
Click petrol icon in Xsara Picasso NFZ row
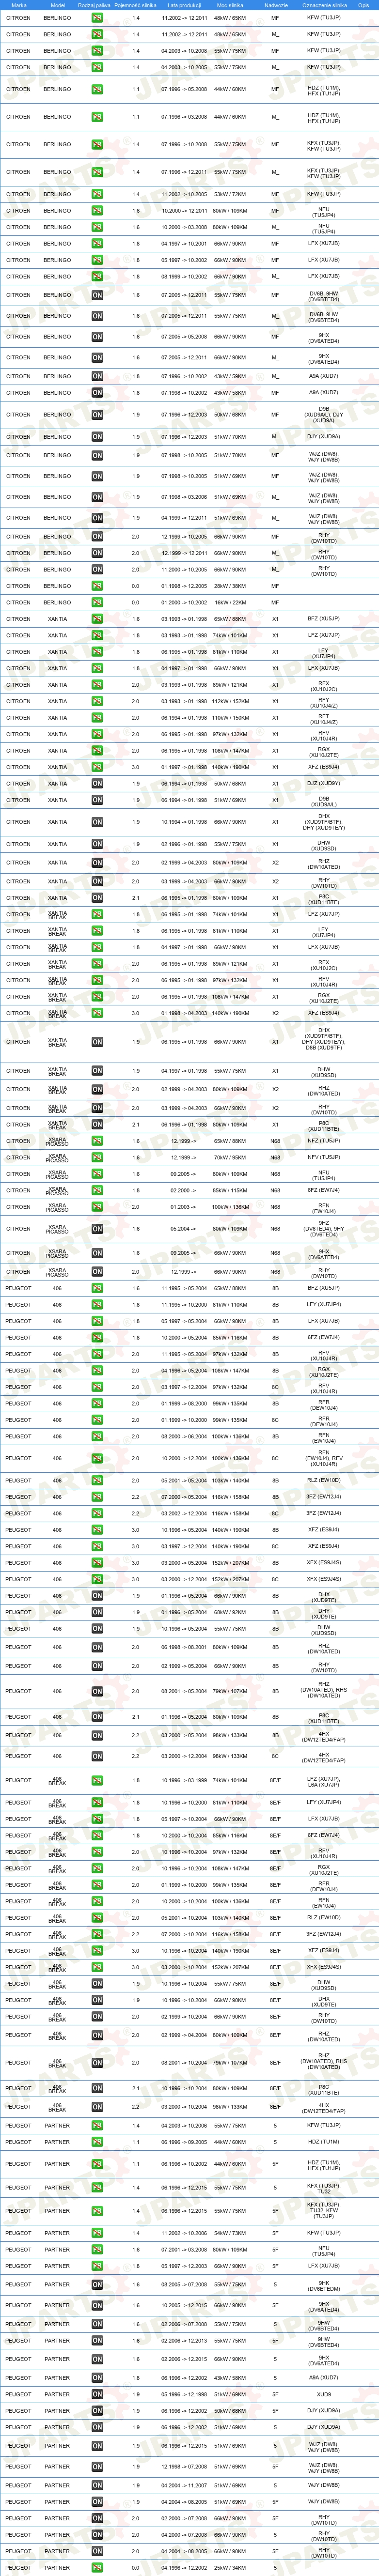97,1141
